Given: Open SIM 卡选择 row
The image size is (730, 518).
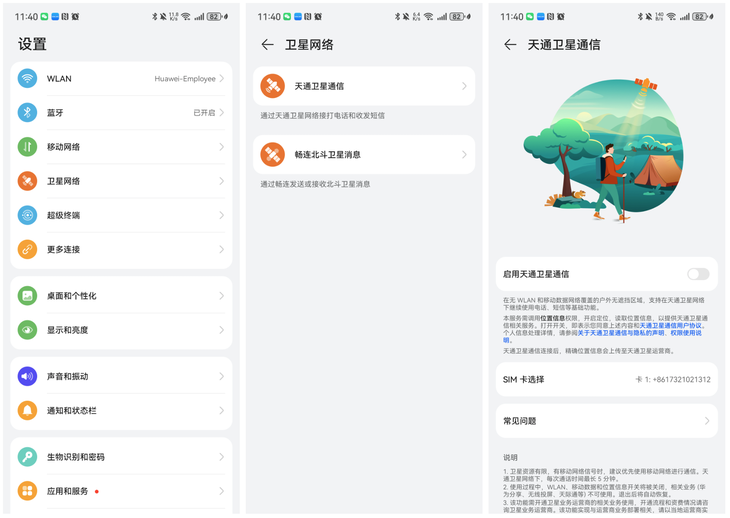Looking at the screenshot, I should coord(607,379).
